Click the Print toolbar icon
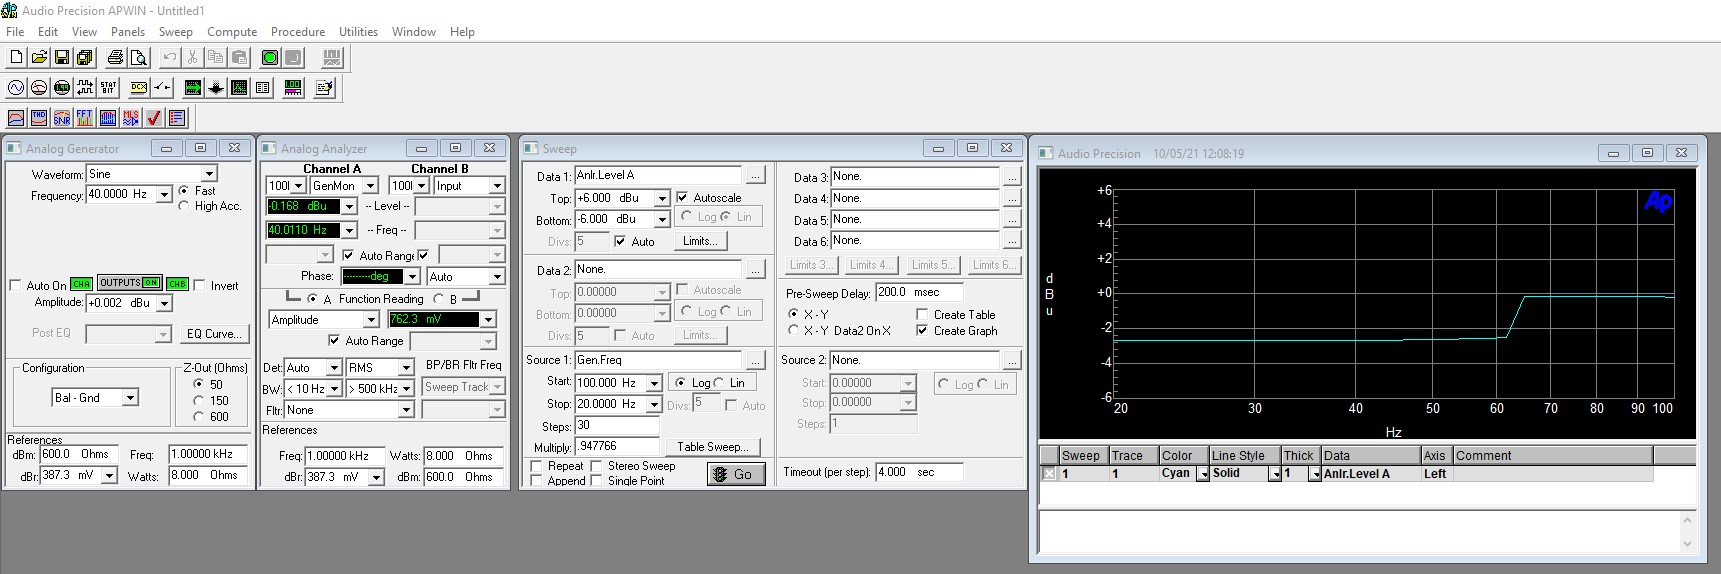The image size is (1721, 574). pos(116,58)
